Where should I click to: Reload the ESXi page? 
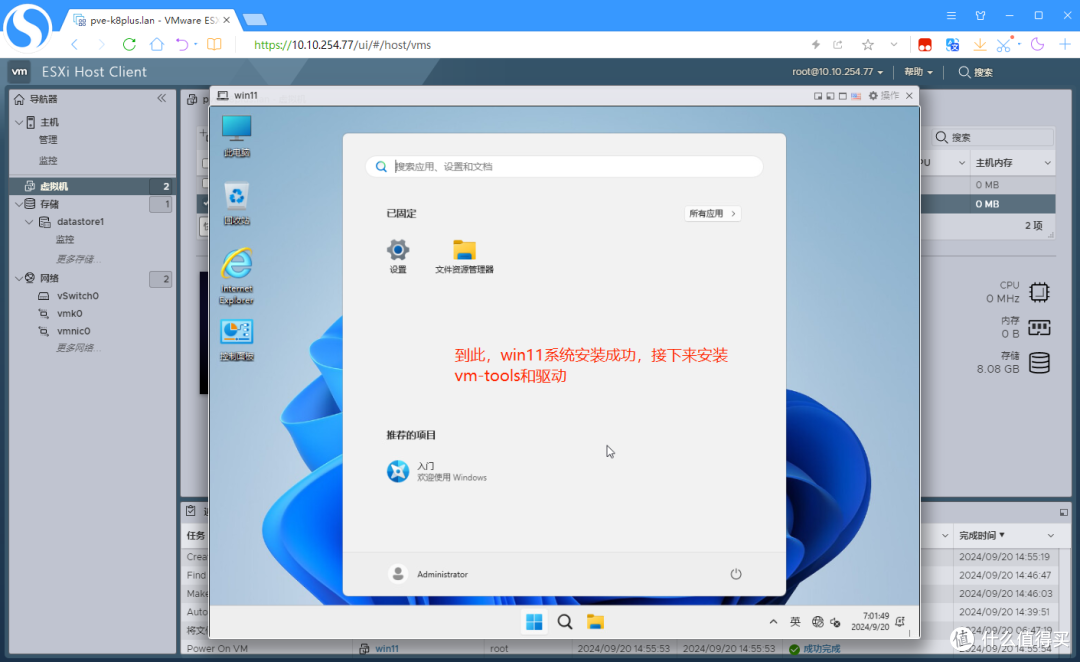pos(129,45)
